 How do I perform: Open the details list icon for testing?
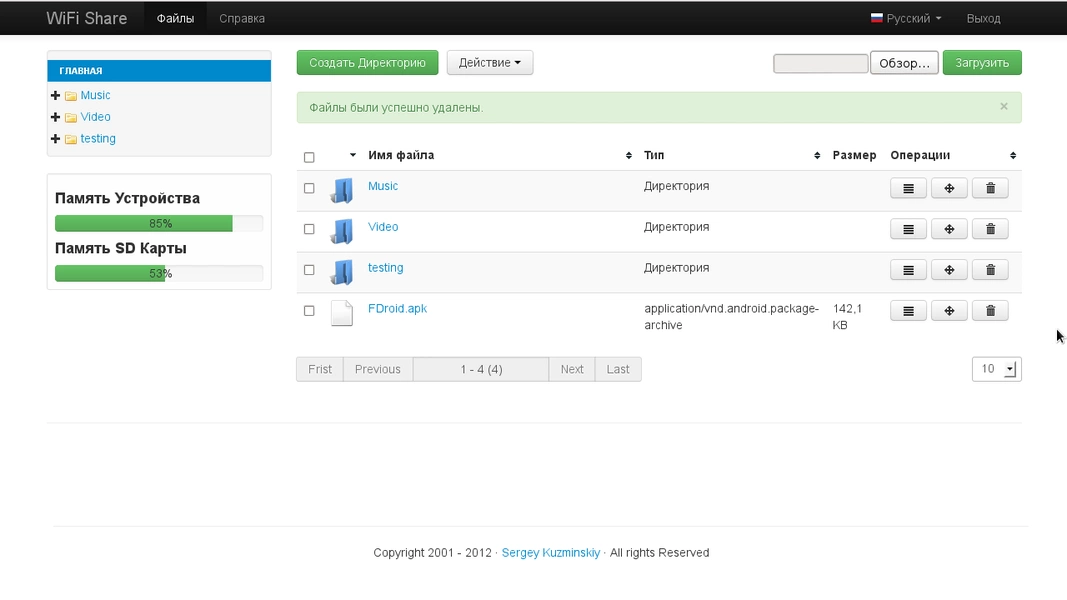point(908,270)
